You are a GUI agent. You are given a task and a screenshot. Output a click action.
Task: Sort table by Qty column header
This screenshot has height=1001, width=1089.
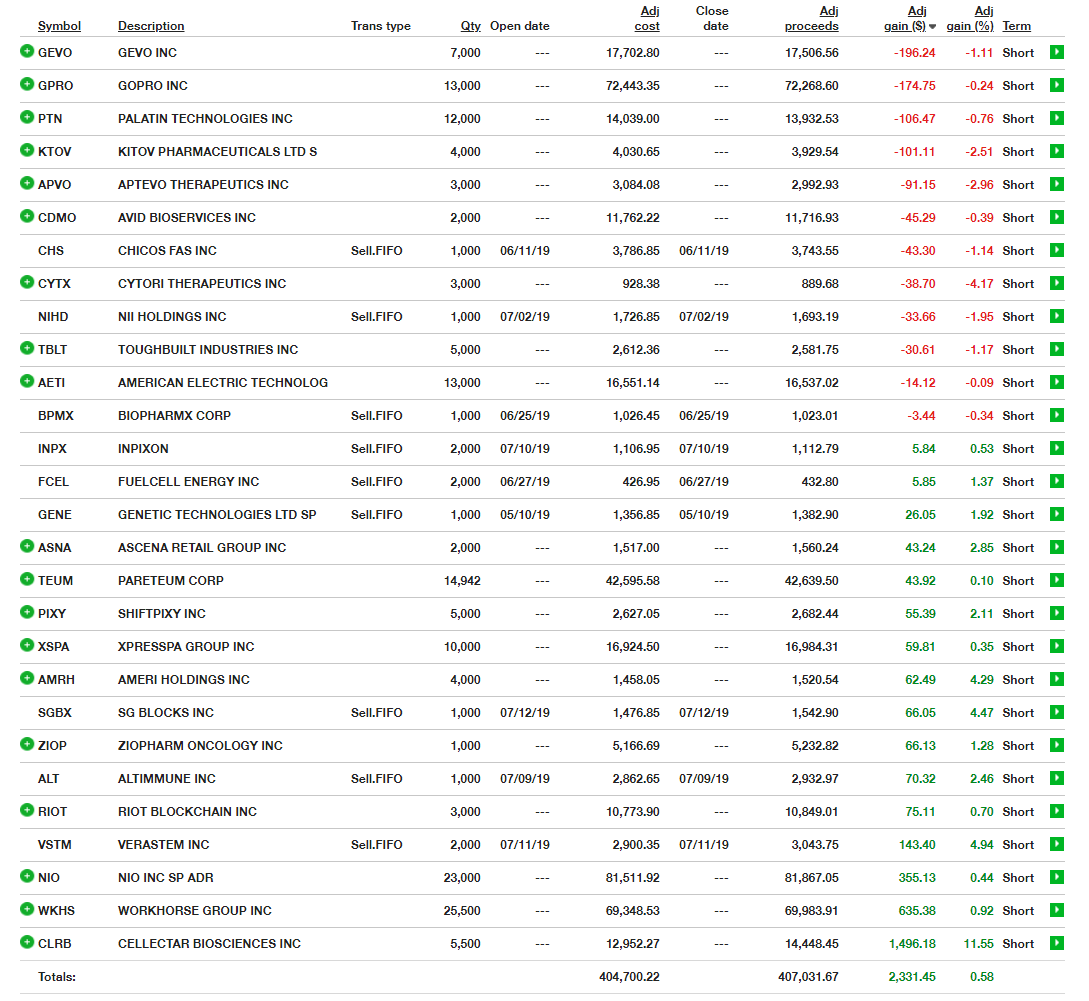coord(470,26)
